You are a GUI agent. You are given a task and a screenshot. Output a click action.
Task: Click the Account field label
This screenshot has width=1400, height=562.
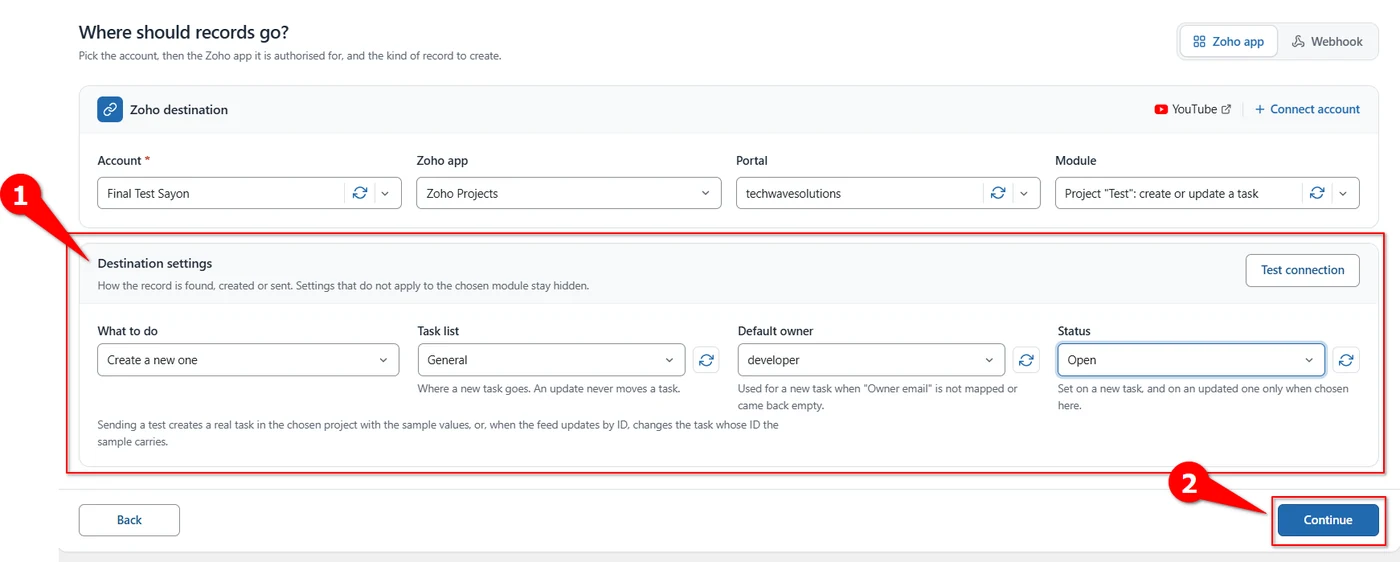(x=124, y=160)
